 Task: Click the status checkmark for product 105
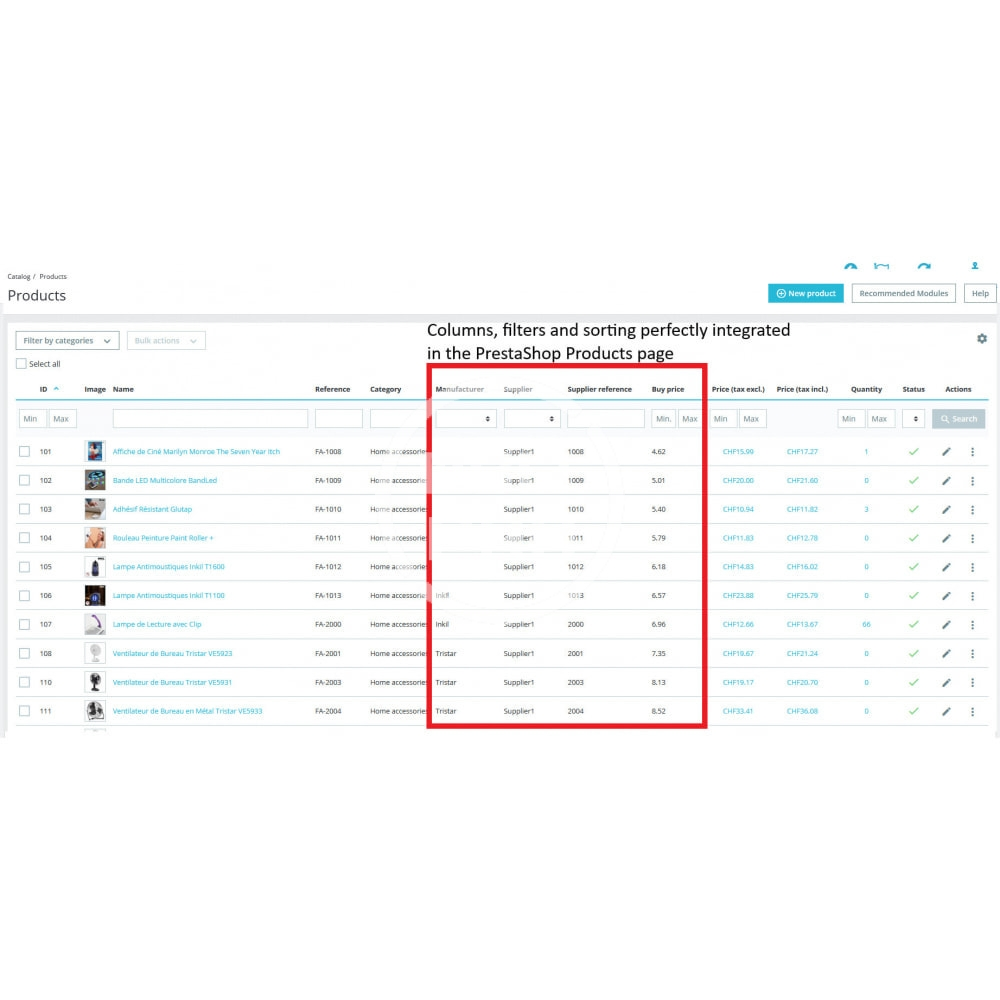[913, 567]
